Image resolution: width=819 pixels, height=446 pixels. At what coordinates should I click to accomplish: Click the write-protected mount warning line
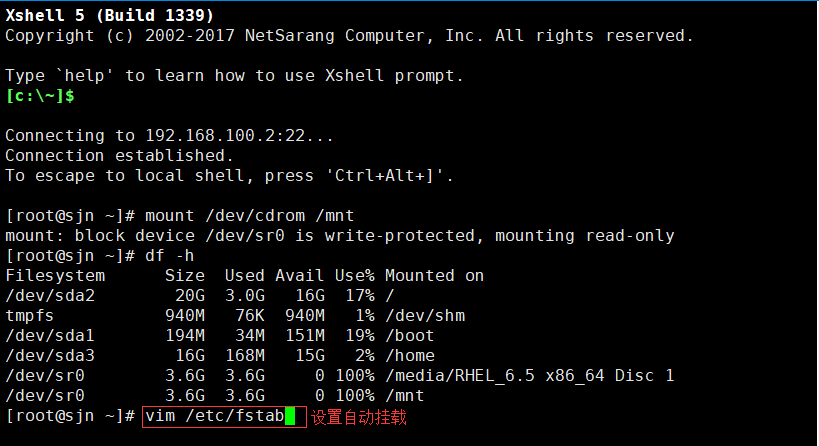click(340, 236)
